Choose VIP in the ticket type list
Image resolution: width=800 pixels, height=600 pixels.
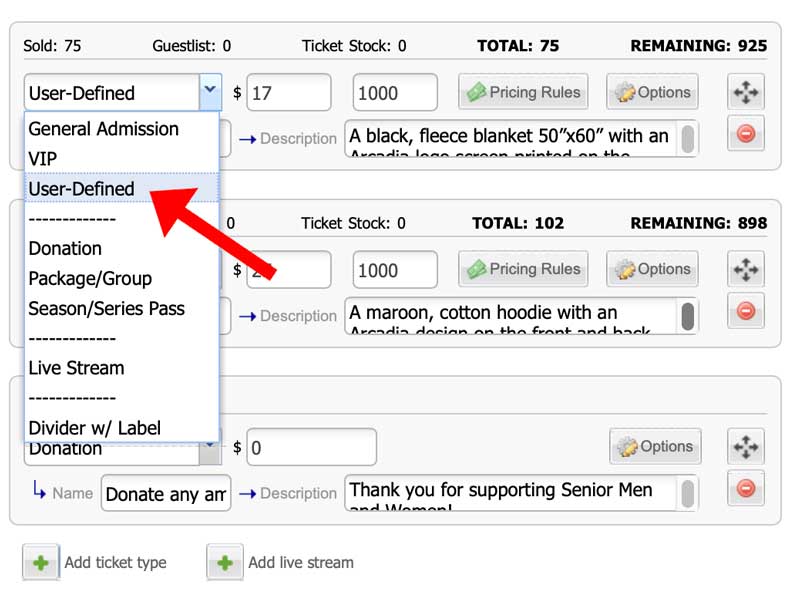click(122, 159)
